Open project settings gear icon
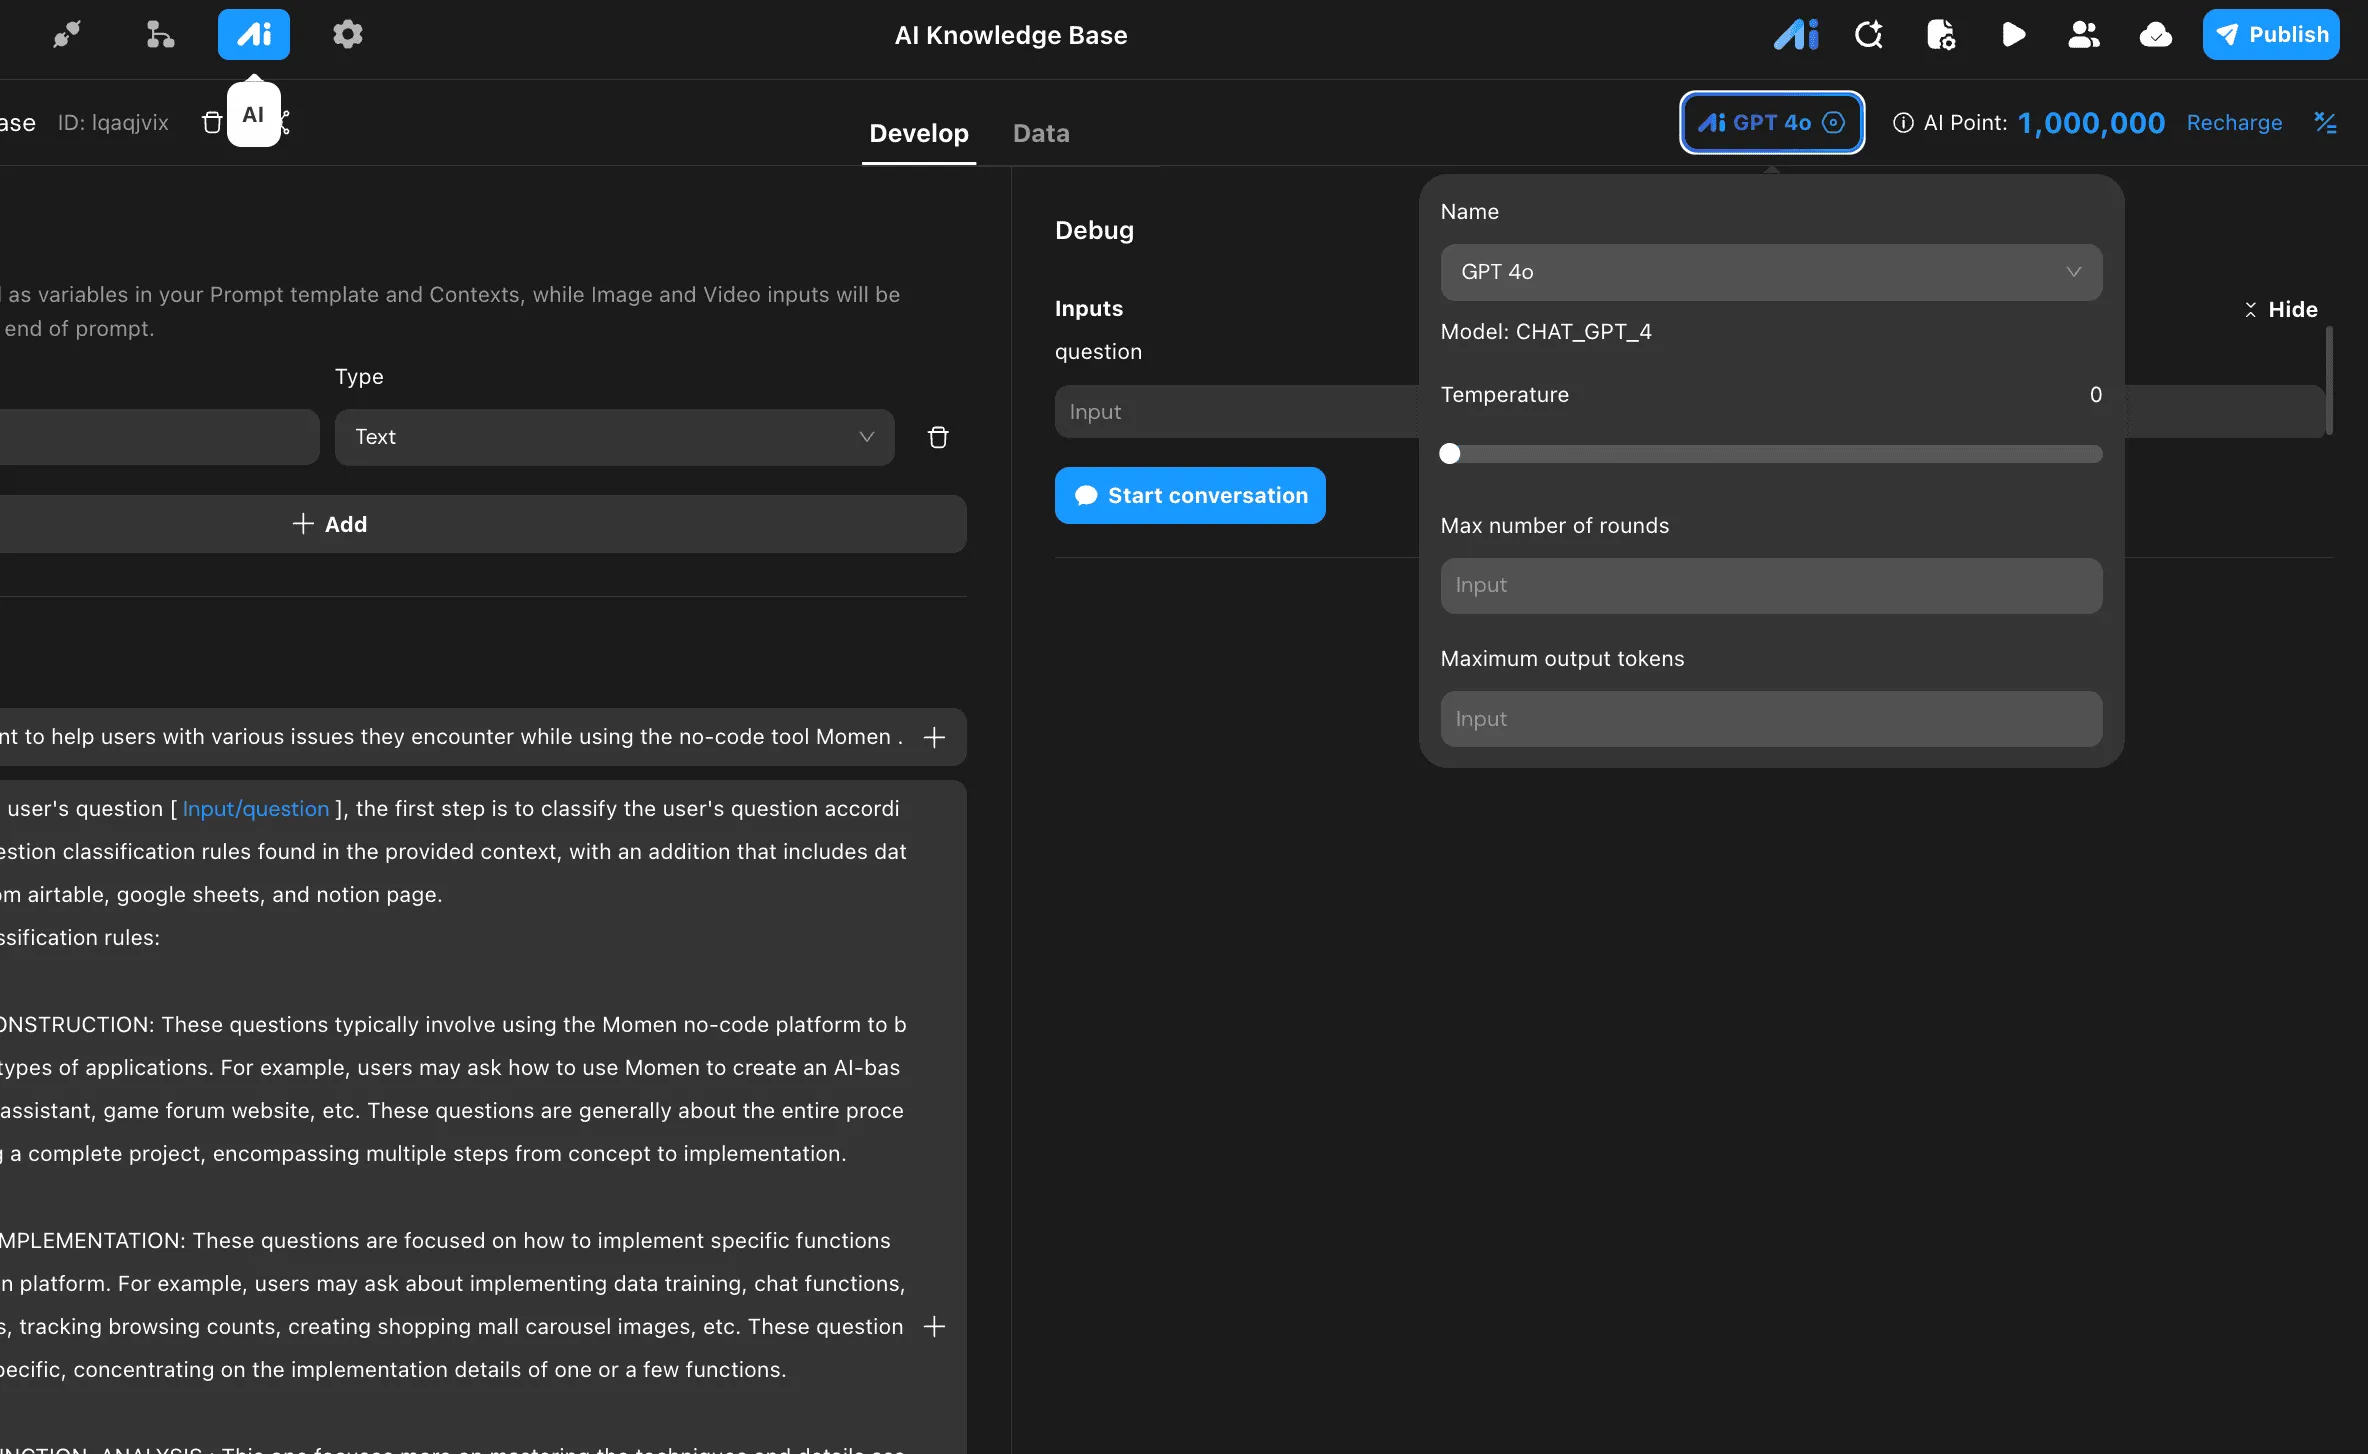This screenshot has height=1454, width=2368. click(x=347, y=35)
